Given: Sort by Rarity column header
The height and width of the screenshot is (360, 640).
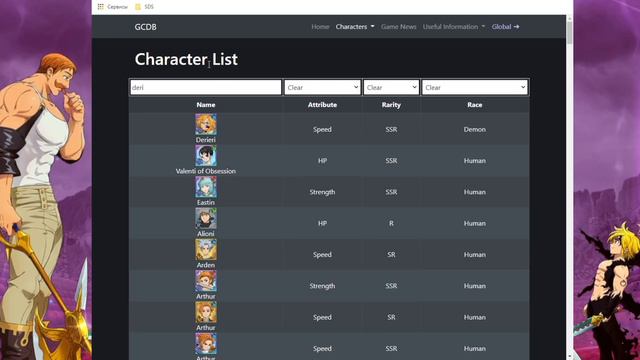Looking at the screenshot, I should pos(391,105).
